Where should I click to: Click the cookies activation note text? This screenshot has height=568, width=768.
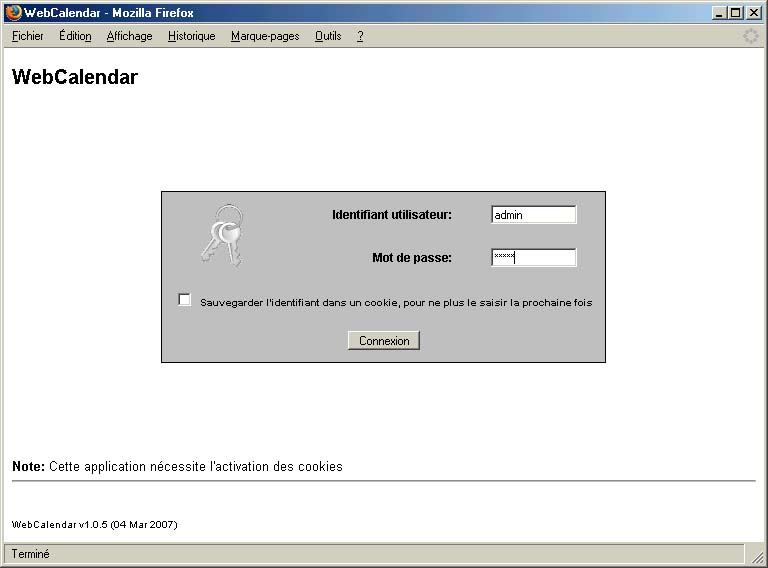177,466
